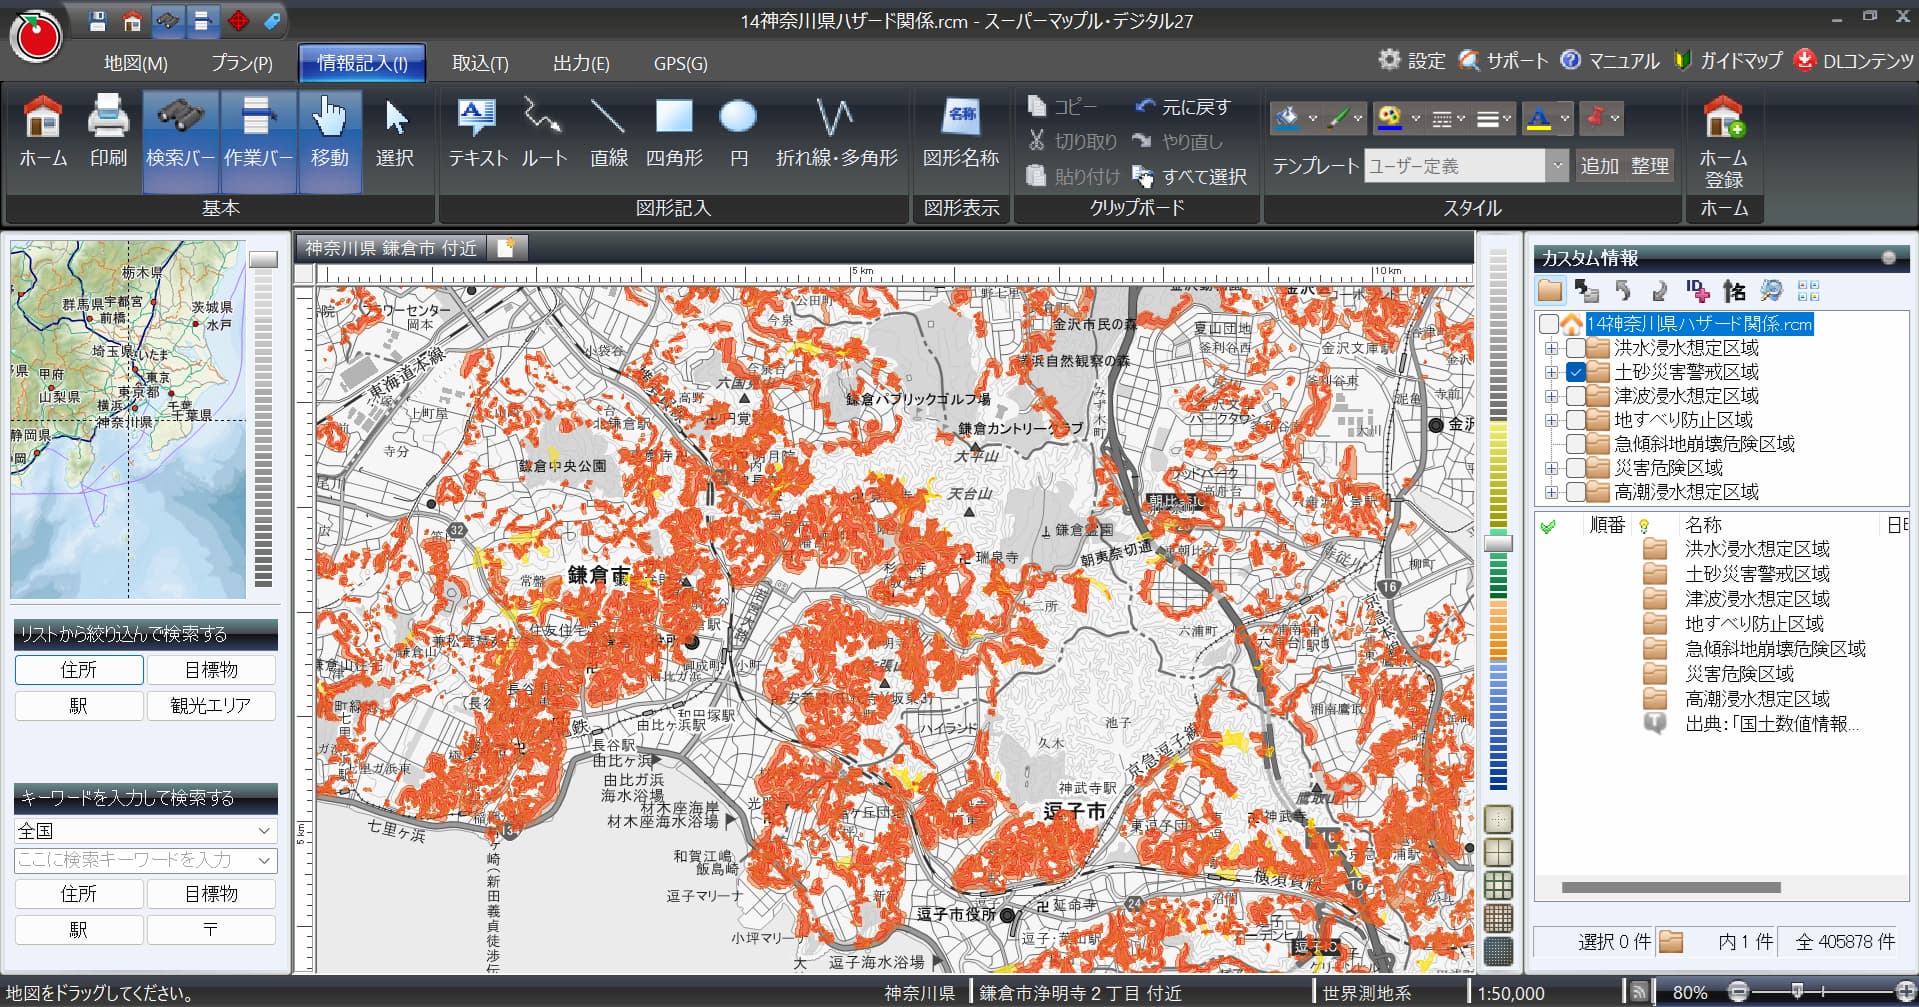Viewport: 1919px width, 1007px height.
Task: Uncheck the 土砂災害警戒区域 layer checkbox
Action: 1576,372
